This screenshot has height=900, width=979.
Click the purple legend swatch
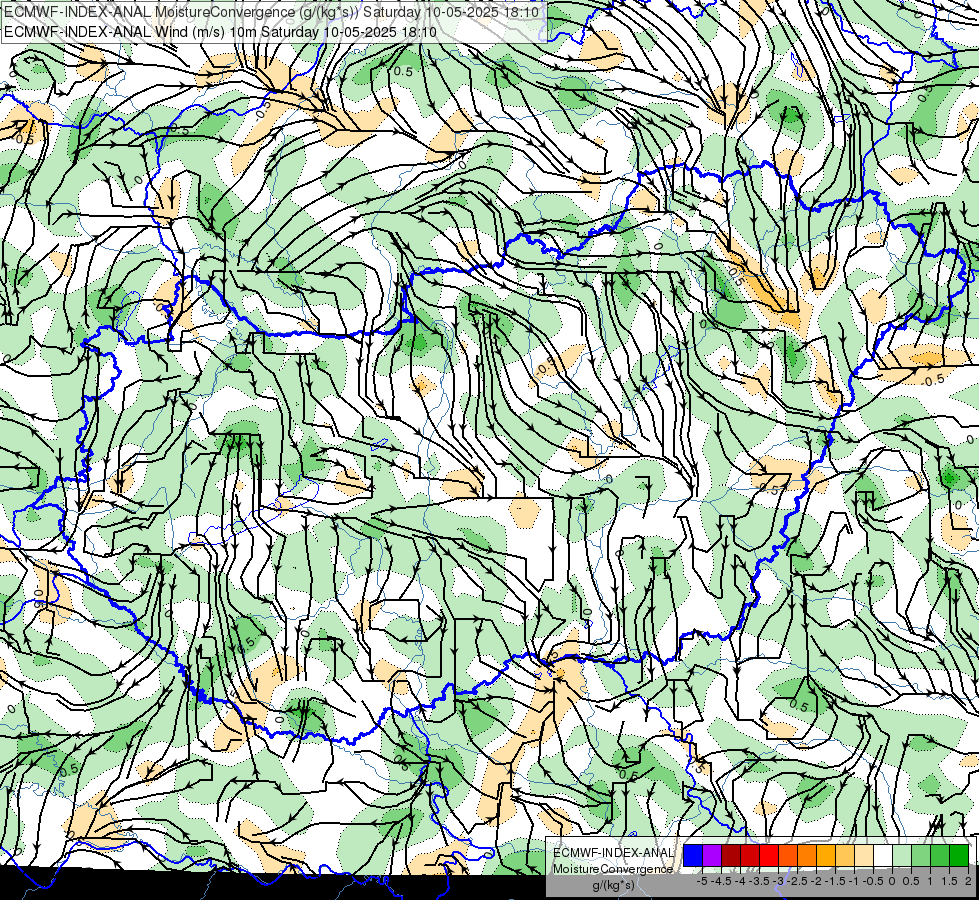point(712,855)
